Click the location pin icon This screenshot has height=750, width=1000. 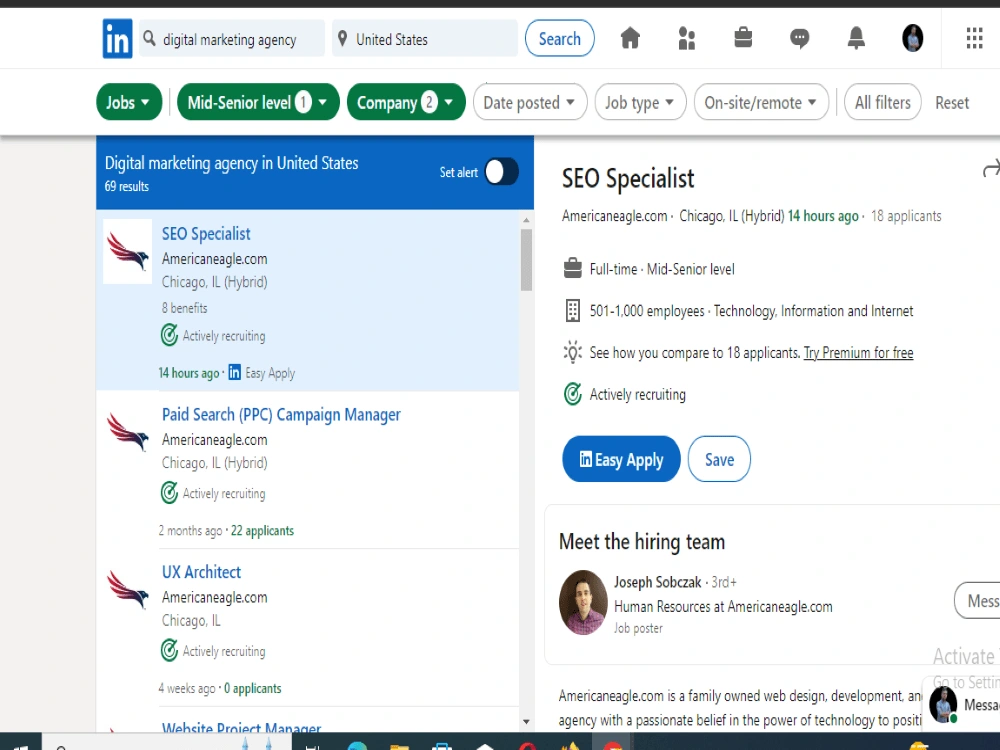coord(342,39)
